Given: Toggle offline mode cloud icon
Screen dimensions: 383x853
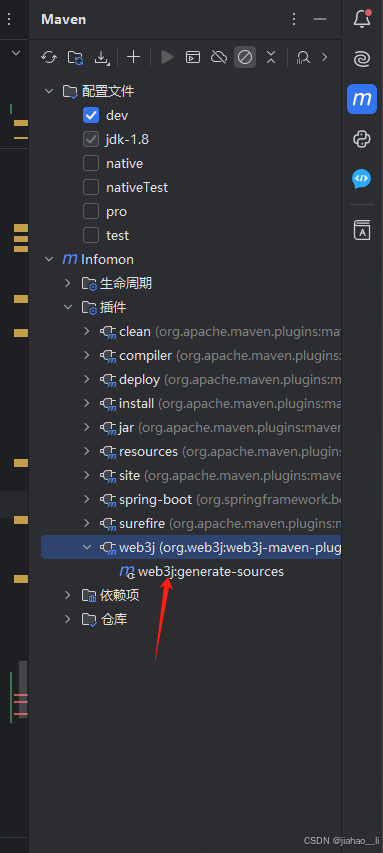Looking at the screenshot, I should (219, 57).
